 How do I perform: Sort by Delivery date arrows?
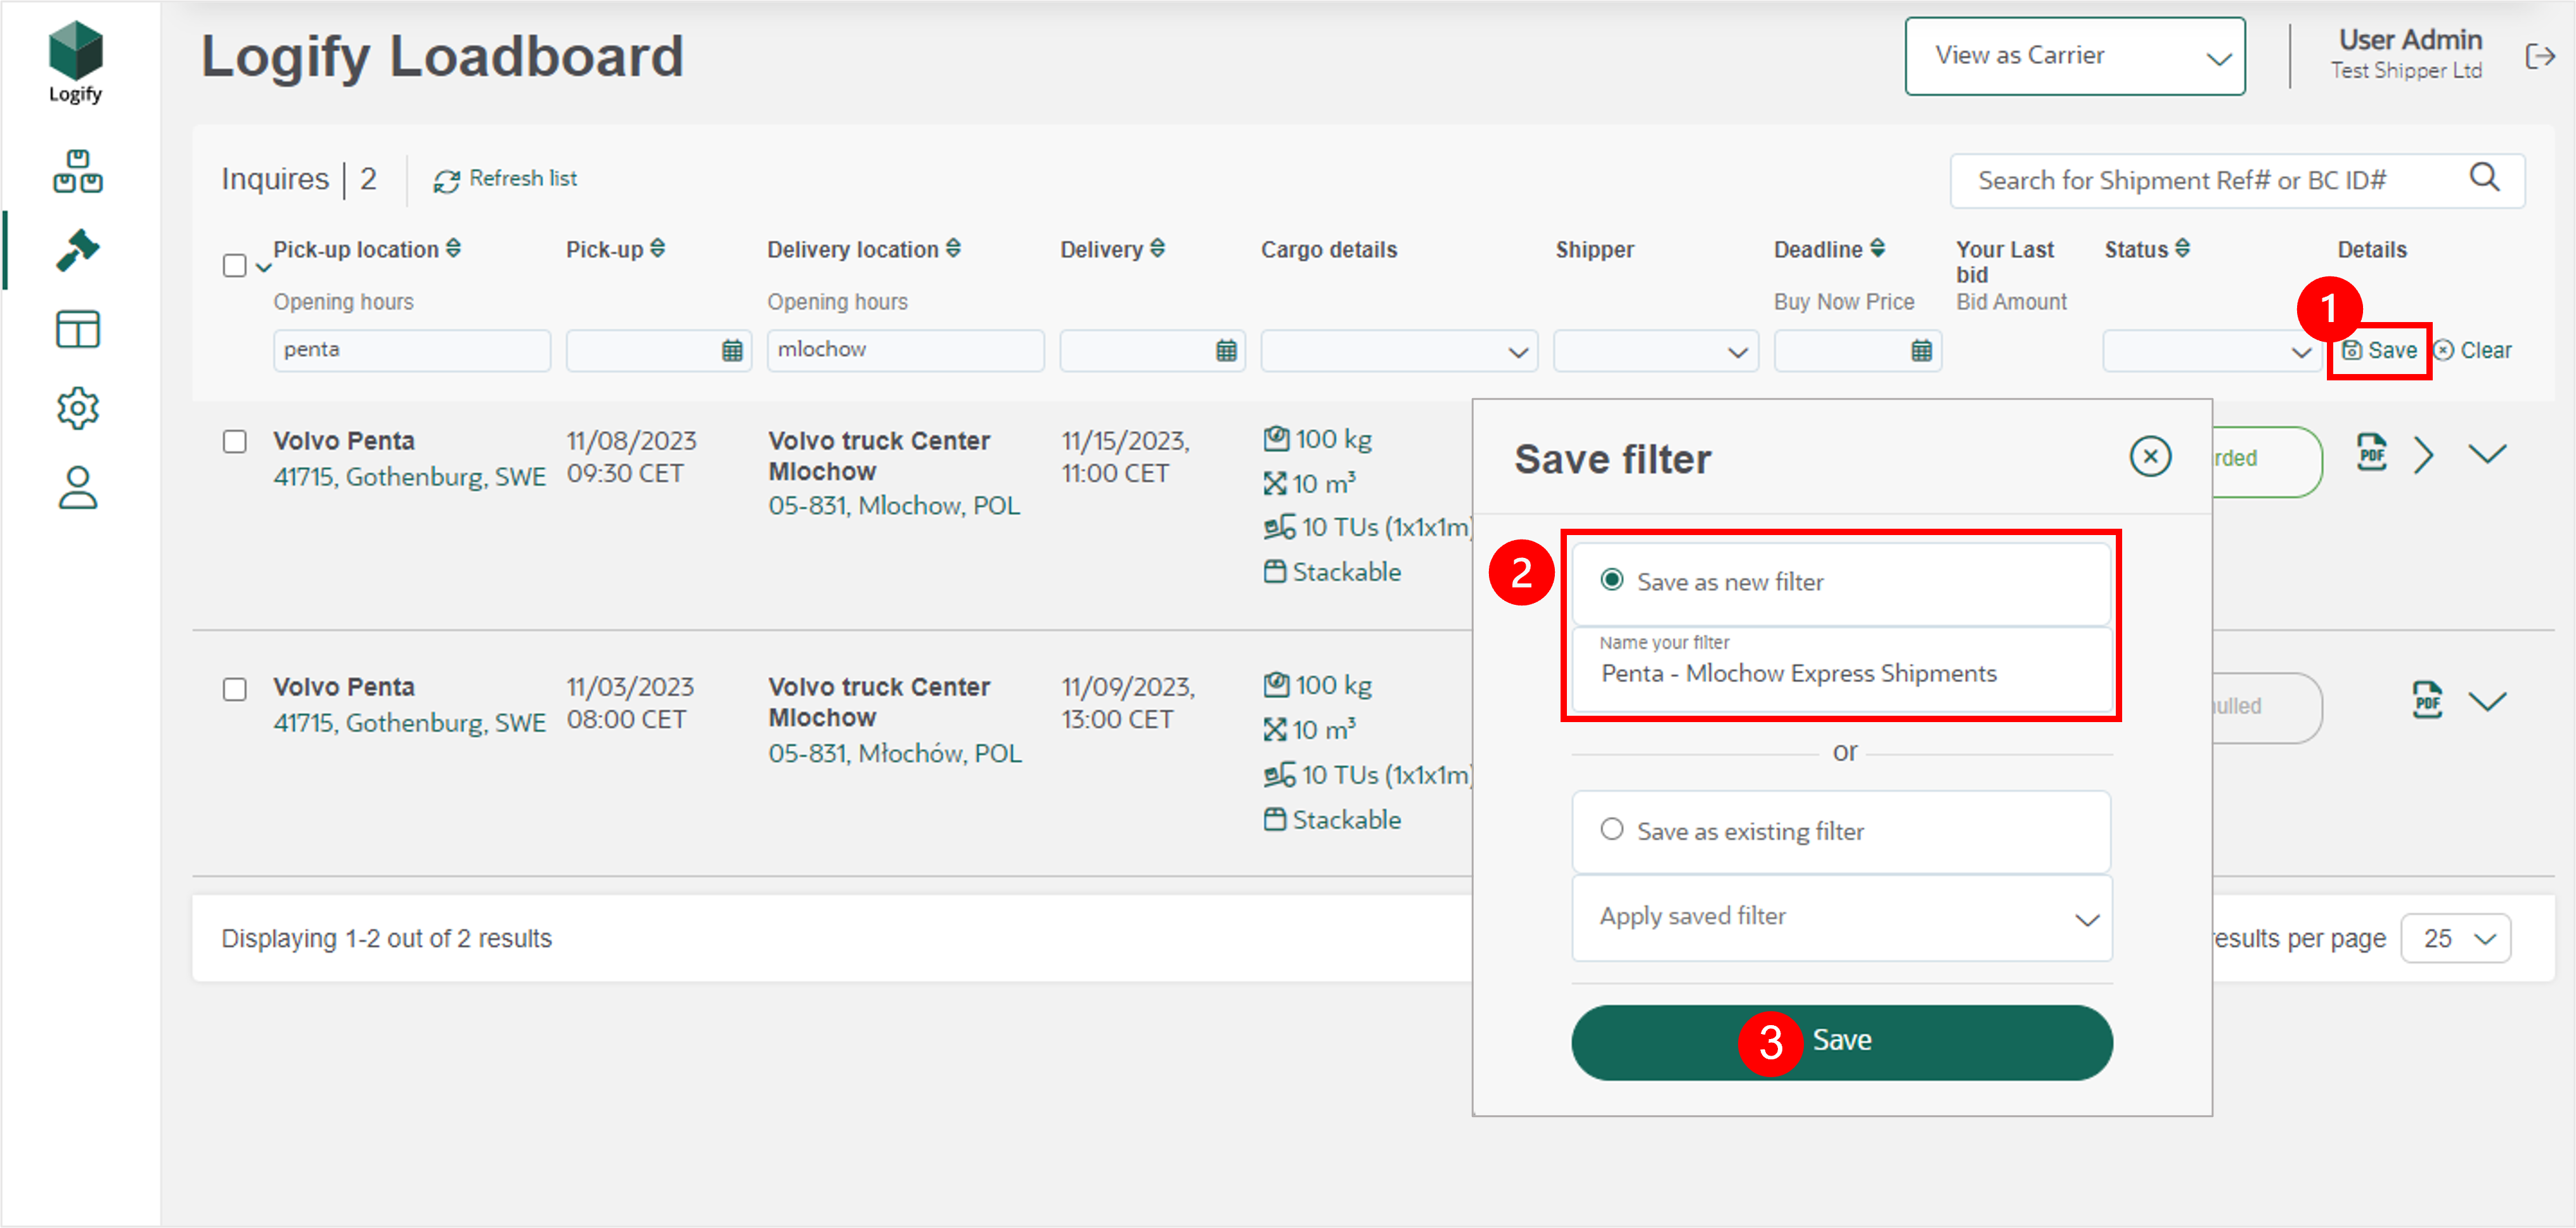click(1157, 248)
